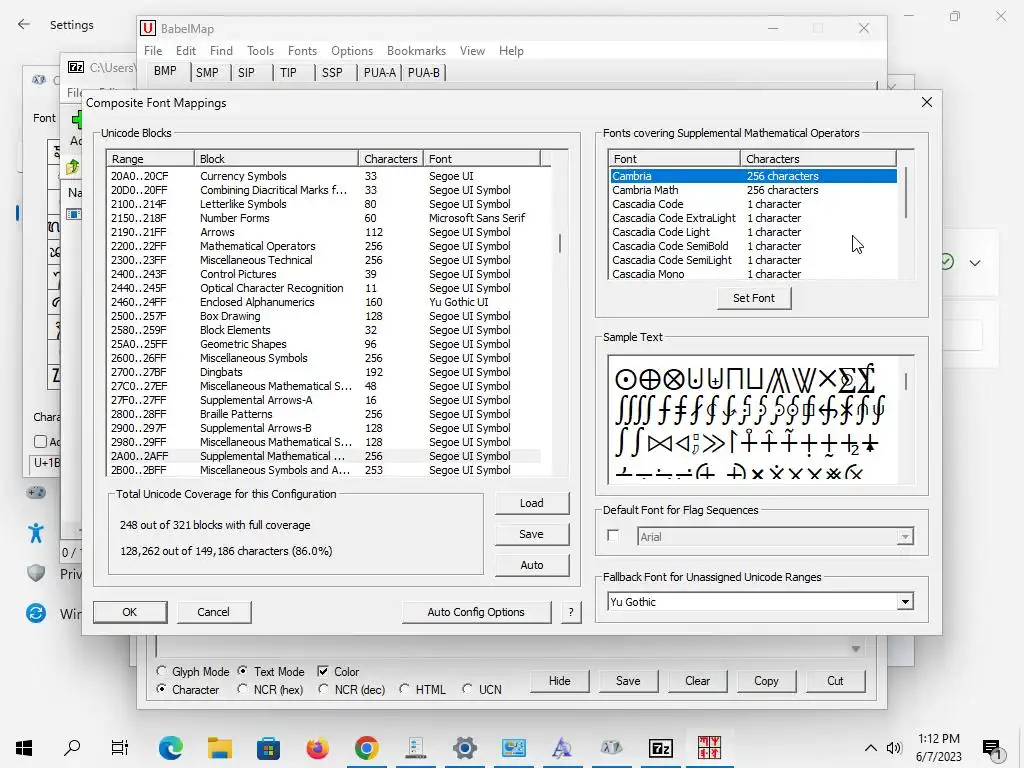Select NCR (dec) radio button
This screenshot has width=1024, height=768.
323,689
